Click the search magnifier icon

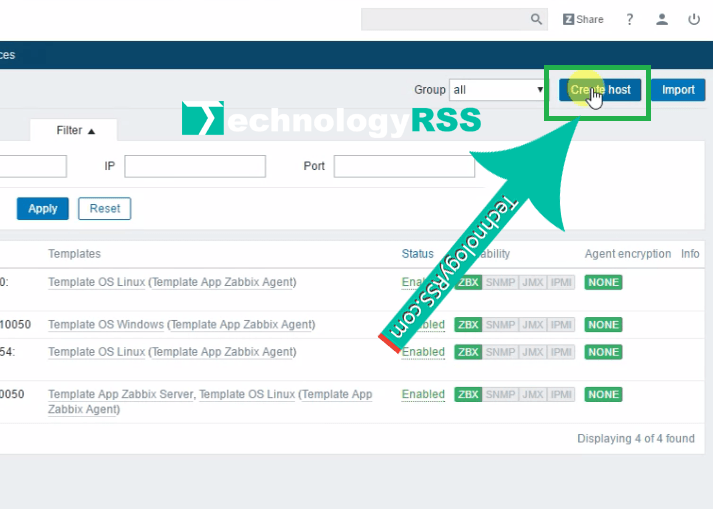(x=537, y=19)
